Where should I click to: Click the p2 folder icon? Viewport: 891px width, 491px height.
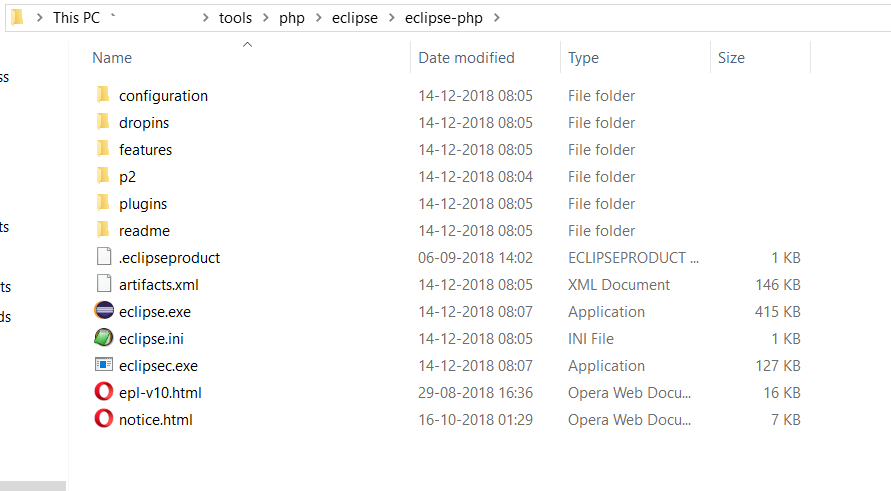click(x=103, y=176)
